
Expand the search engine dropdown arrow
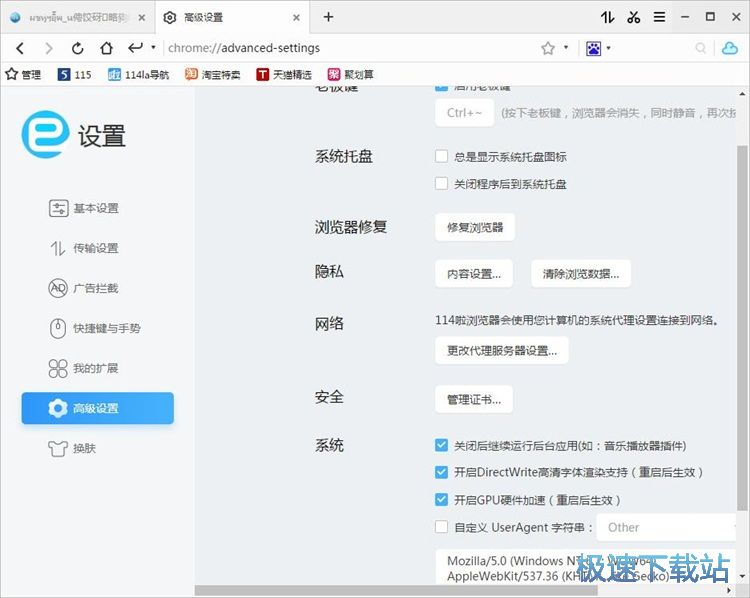tap(608, 48)
